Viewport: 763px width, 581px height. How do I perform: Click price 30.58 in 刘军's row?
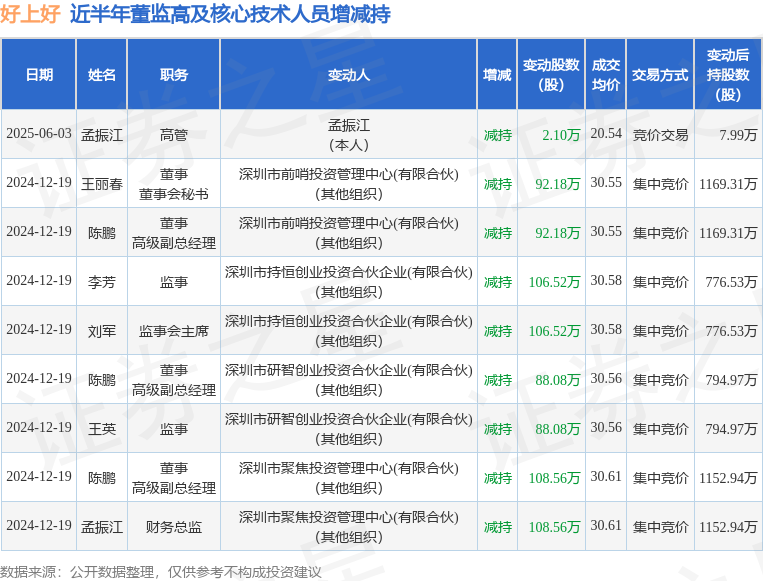[606, 329]
